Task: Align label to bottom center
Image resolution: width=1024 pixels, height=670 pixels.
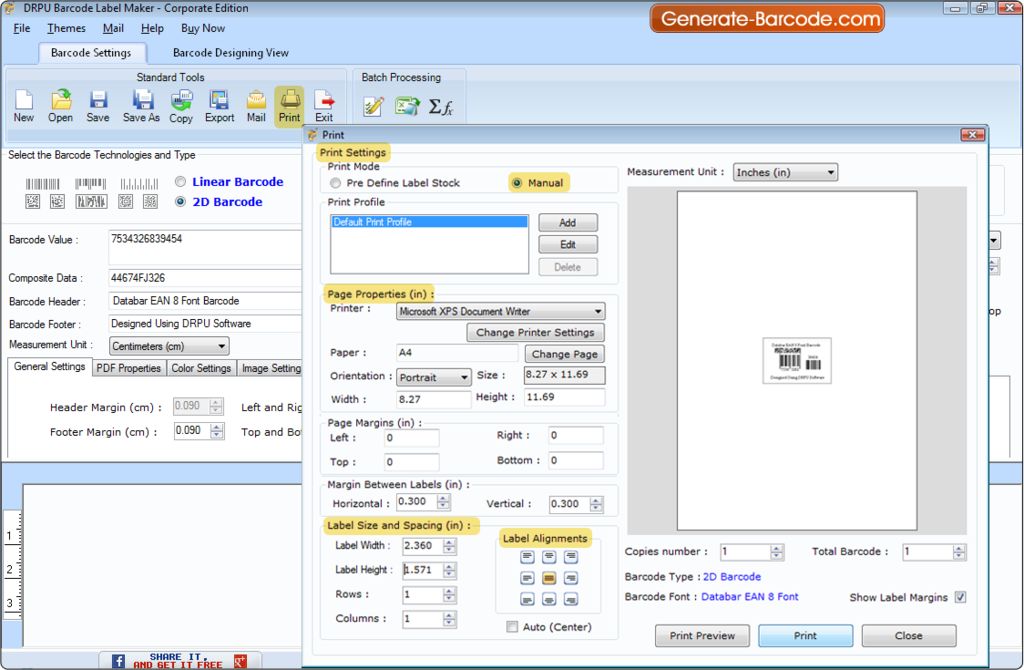Action: 549,599
